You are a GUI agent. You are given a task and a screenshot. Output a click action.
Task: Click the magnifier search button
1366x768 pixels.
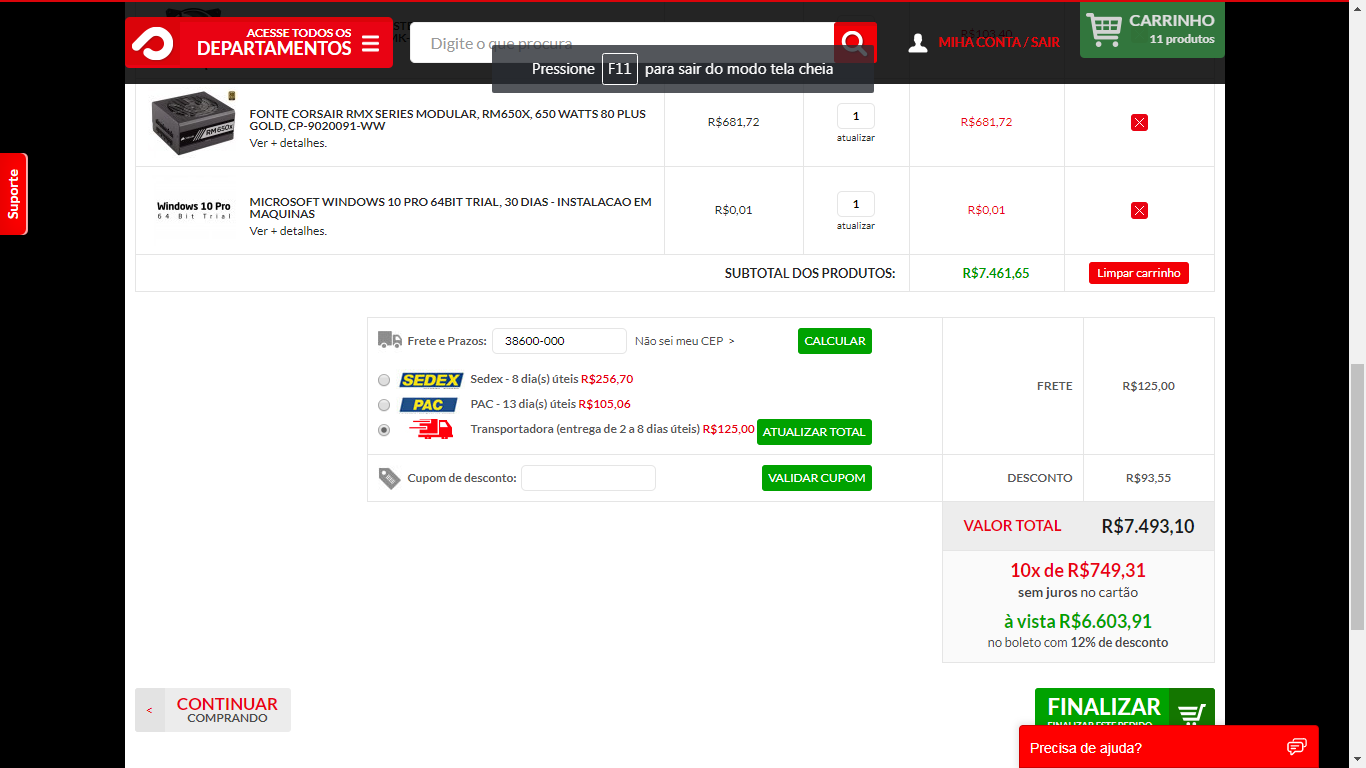(x=855, y=43)
